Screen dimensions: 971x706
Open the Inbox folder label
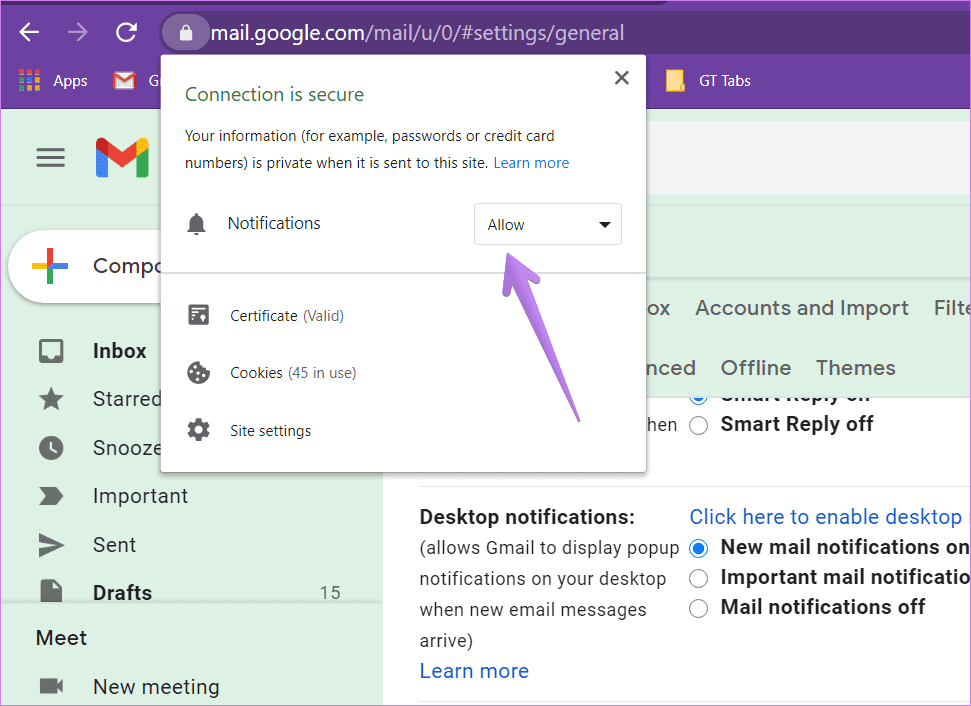coord(120,351)
